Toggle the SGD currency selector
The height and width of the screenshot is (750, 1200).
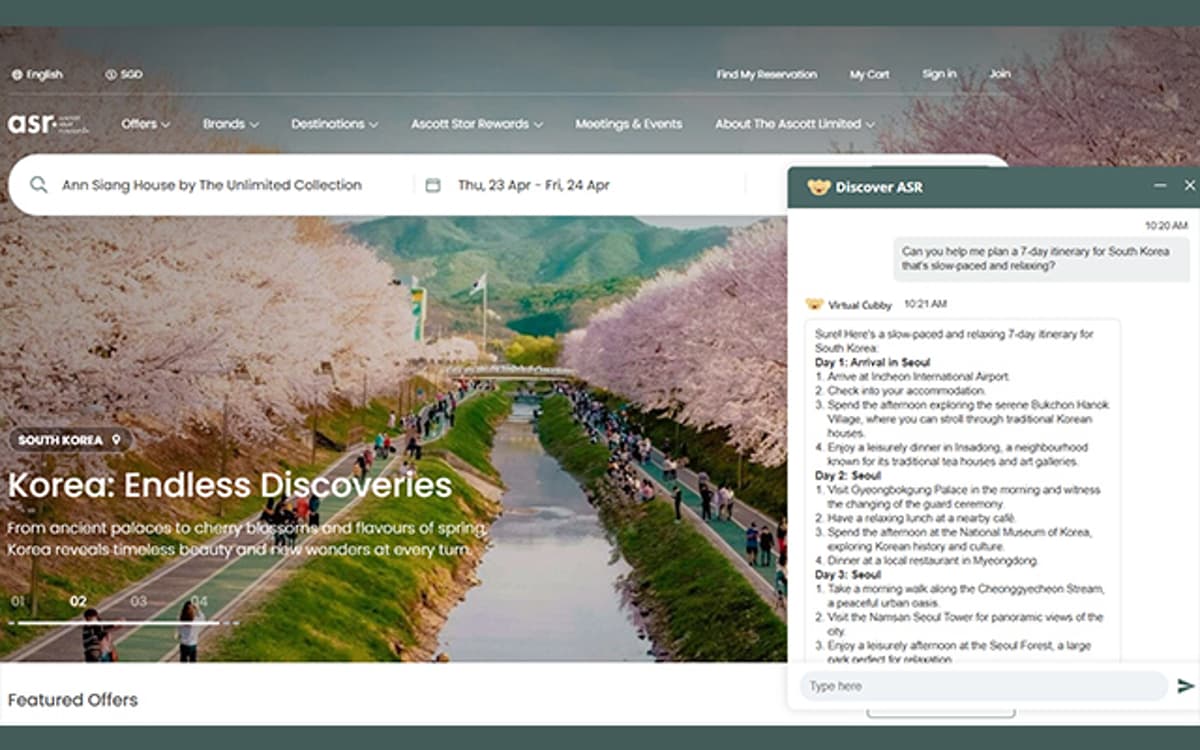(122, 74)
